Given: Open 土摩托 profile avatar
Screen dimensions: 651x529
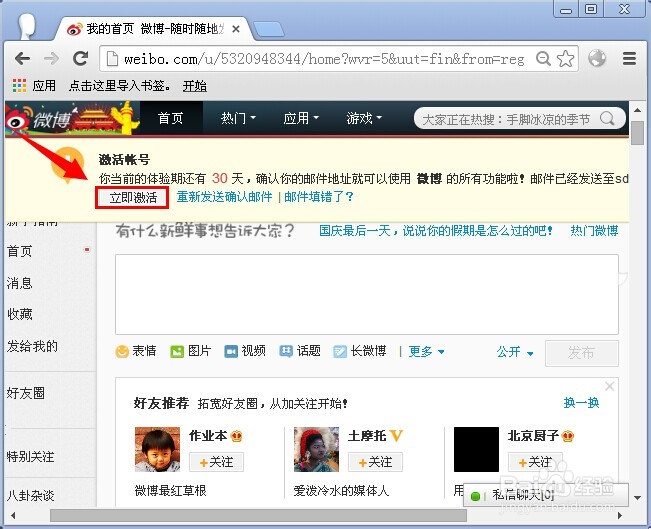Looking at the screenshot, I should tap(316, 449).
